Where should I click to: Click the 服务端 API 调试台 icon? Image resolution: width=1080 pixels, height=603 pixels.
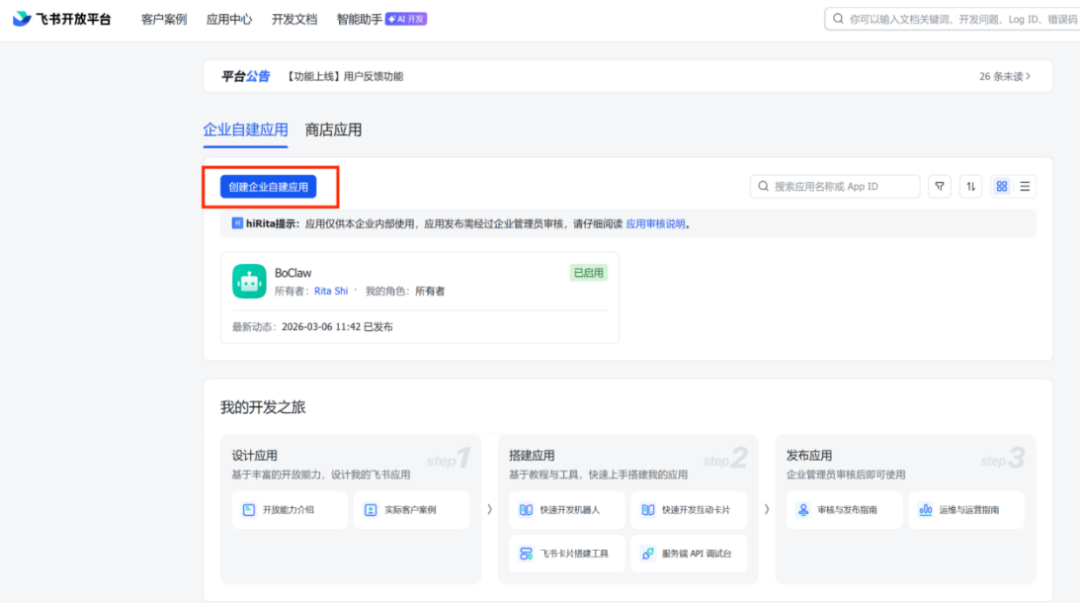[648, 553]
